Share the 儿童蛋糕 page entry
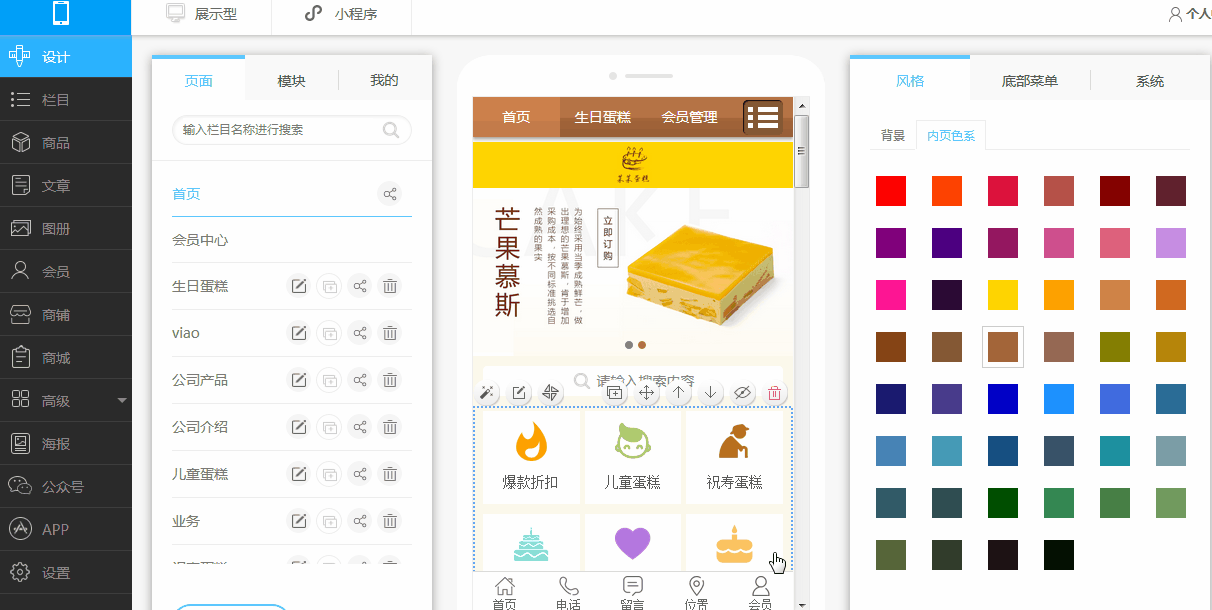1212x610 pixels. click(360, 474)
